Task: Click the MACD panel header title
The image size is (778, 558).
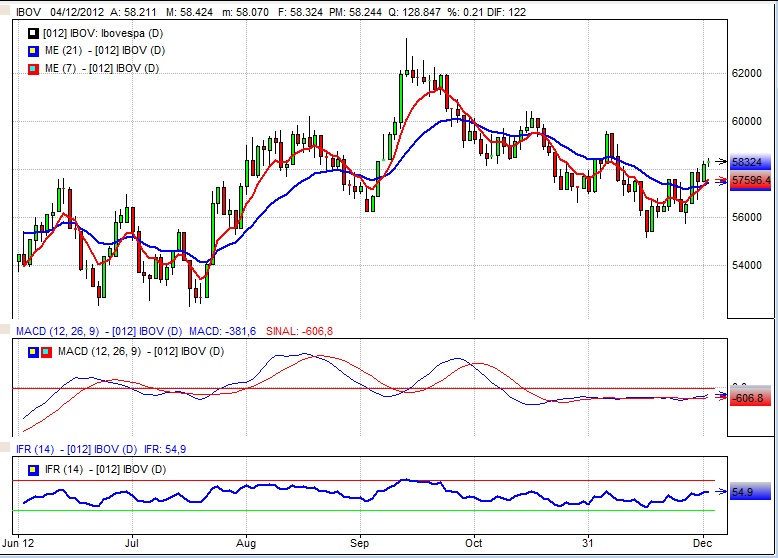Action: pos(92,330)
